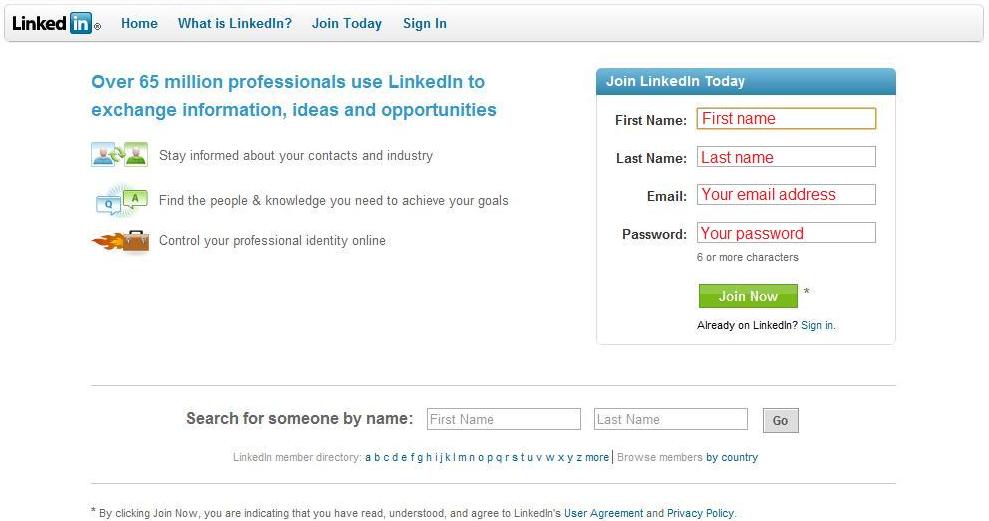
Task: Click the search First Name box
Action: coord(504,419)
